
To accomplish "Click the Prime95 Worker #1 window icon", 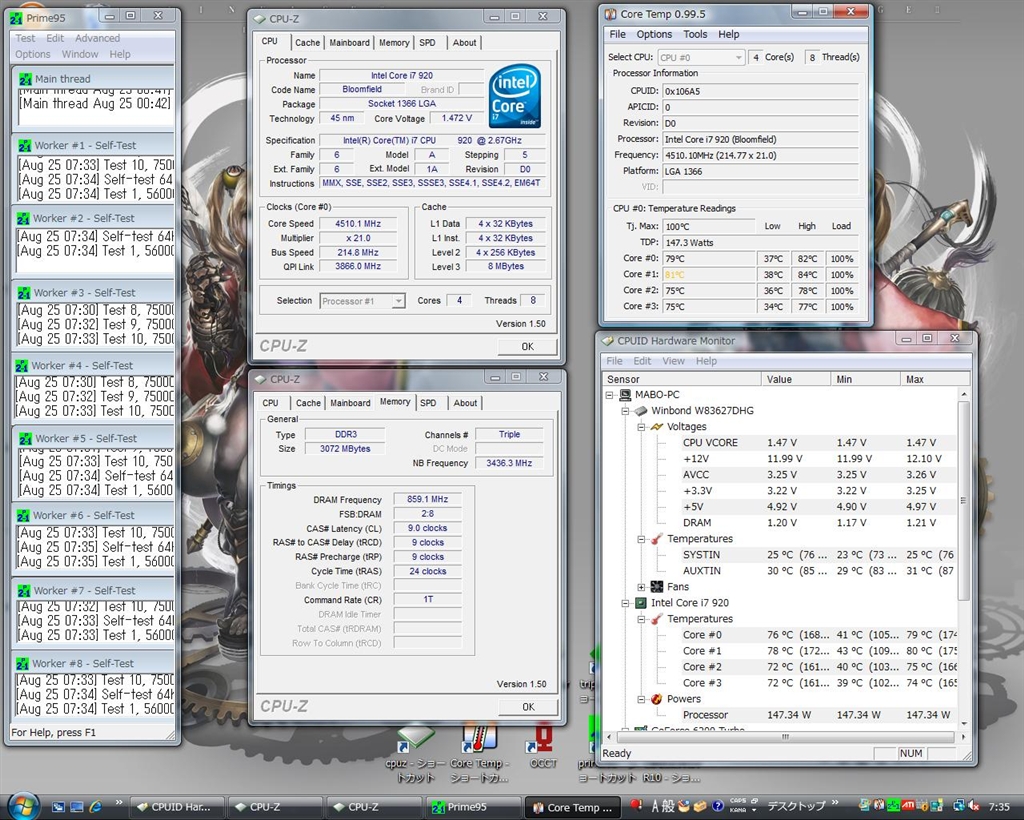I will tap(25, 146).
